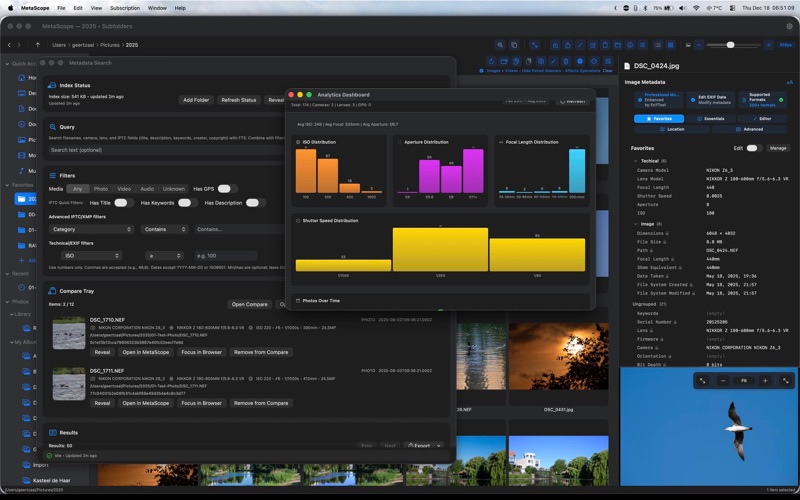Click the trash icon in secondary toolbar
Viewport: 800px width, 500px height.
566,61
